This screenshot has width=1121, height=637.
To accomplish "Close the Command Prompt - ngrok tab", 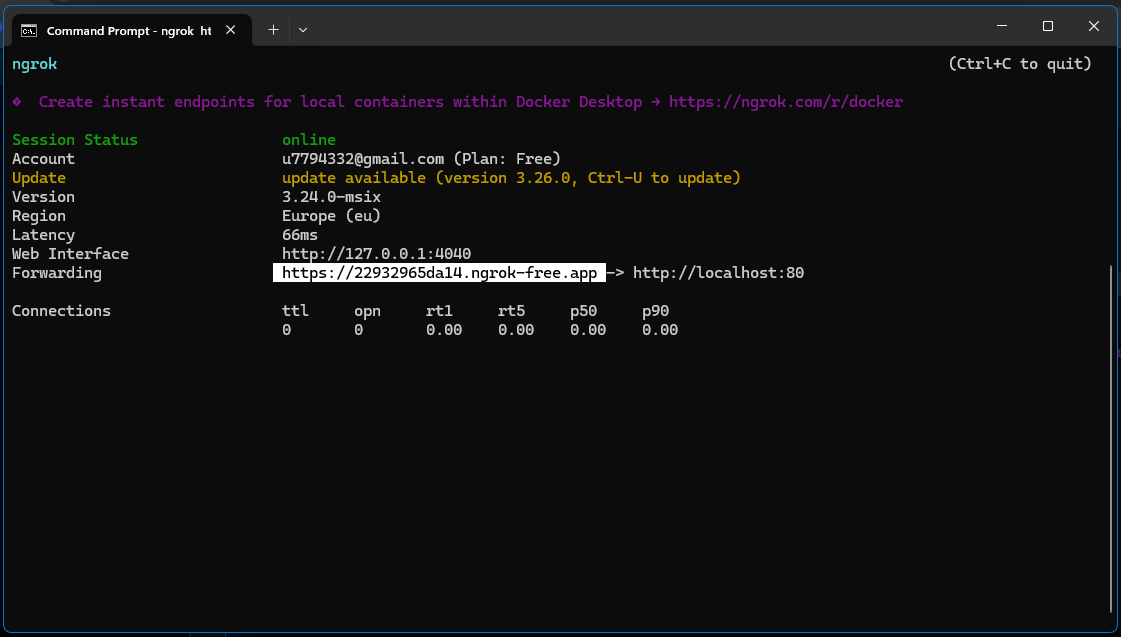I will click(x=230, y=30).
